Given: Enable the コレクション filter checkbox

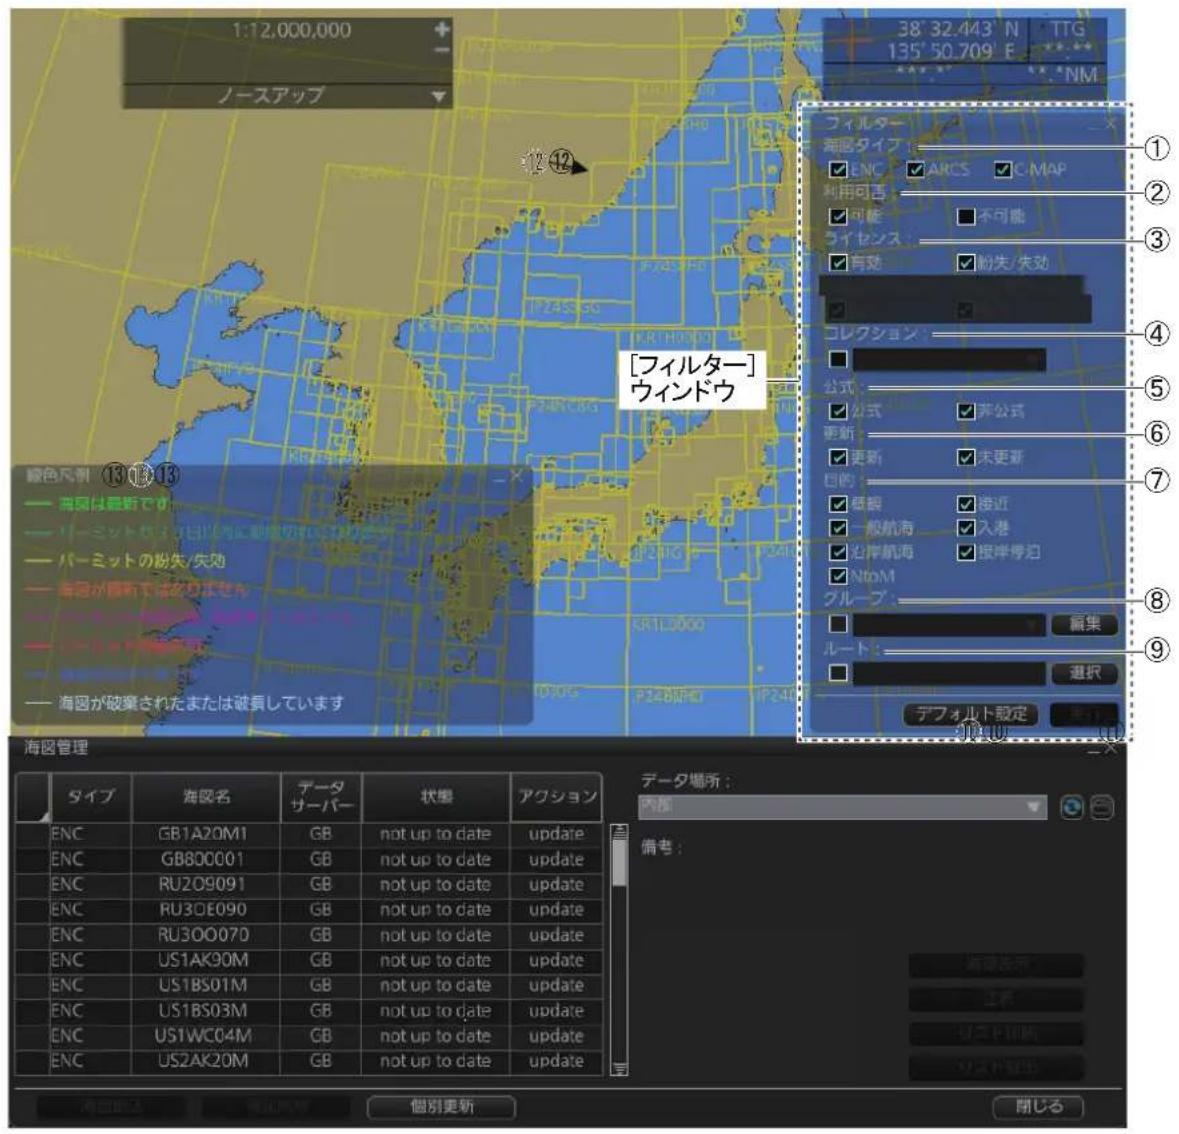Looking at the screenshot, I should click(838, 359).
